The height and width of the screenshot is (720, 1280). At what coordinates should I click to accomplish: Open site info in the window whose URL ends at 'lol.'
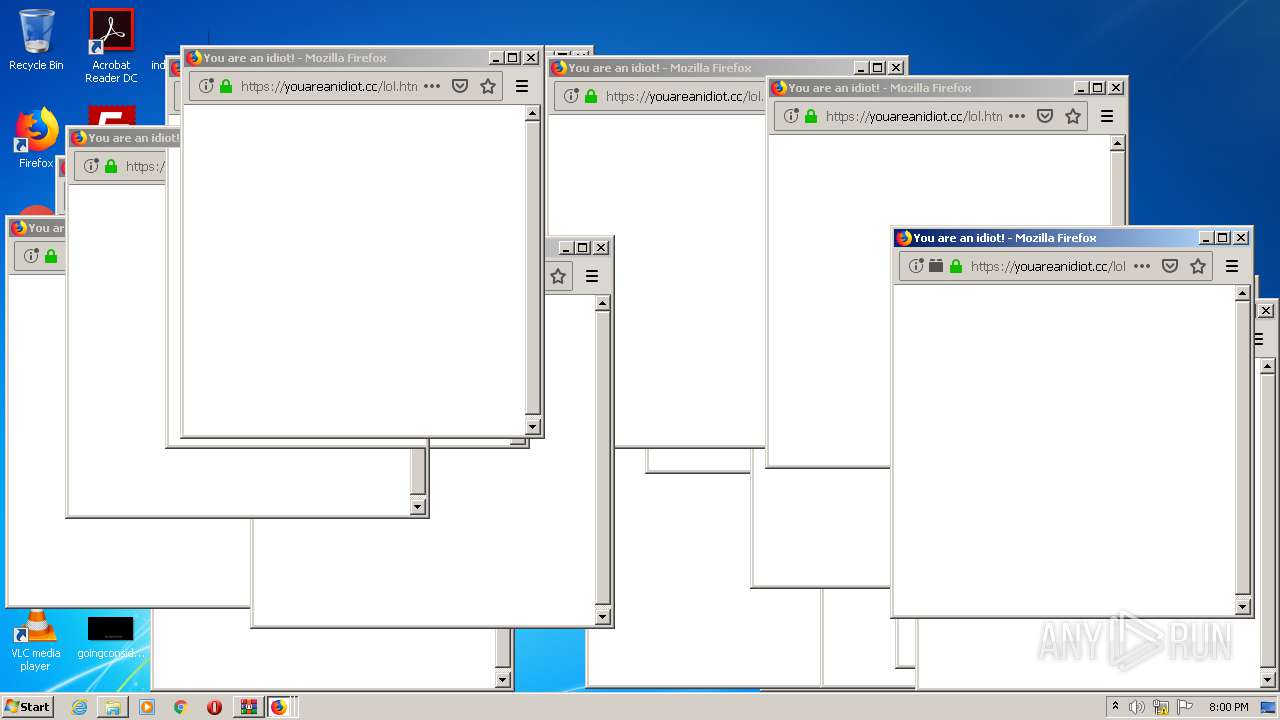[x=571, y=96]
